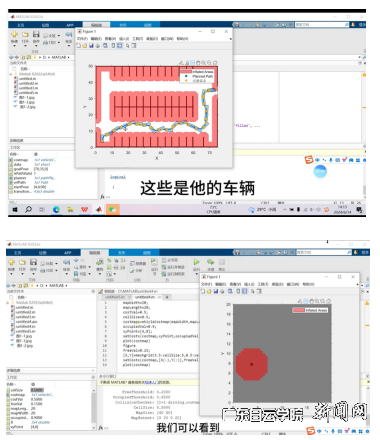380x440 pixels.
Task: Open New dropdown arrow in top MATLAB window
Action: tap(14, 46)
